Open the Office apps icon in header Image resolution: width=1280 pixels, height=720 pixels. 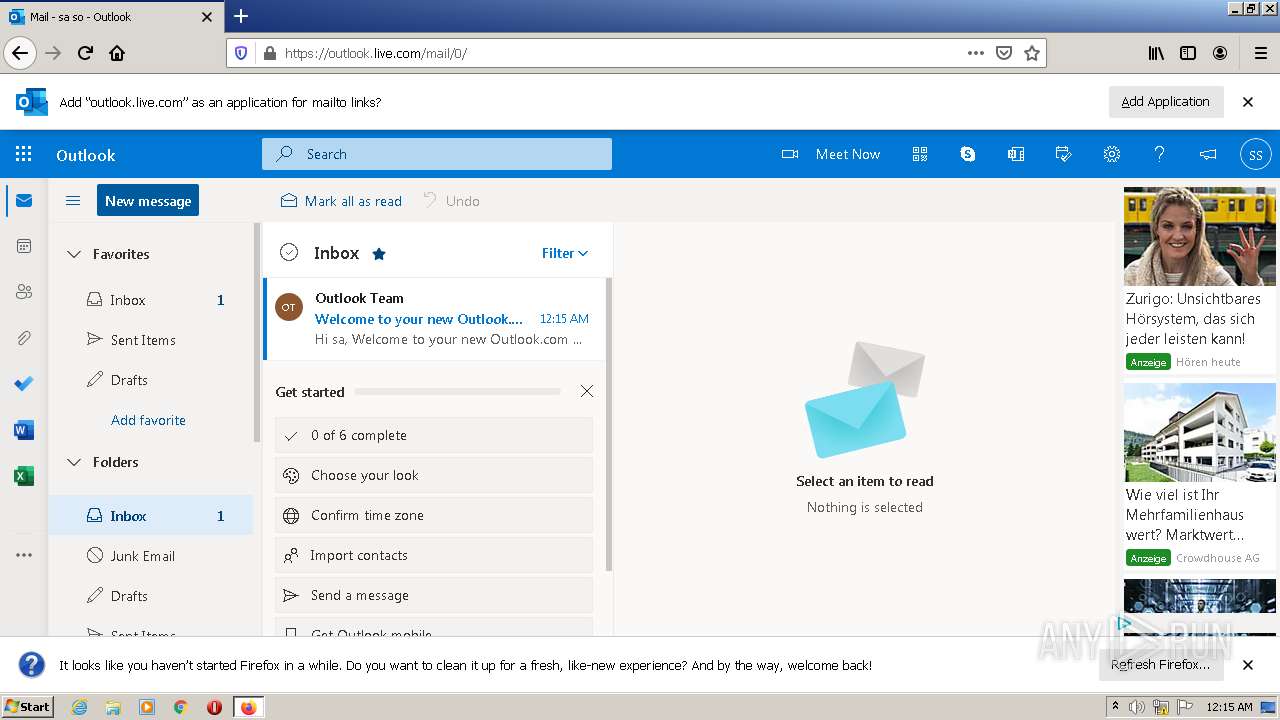click(x=1016, y=154)
